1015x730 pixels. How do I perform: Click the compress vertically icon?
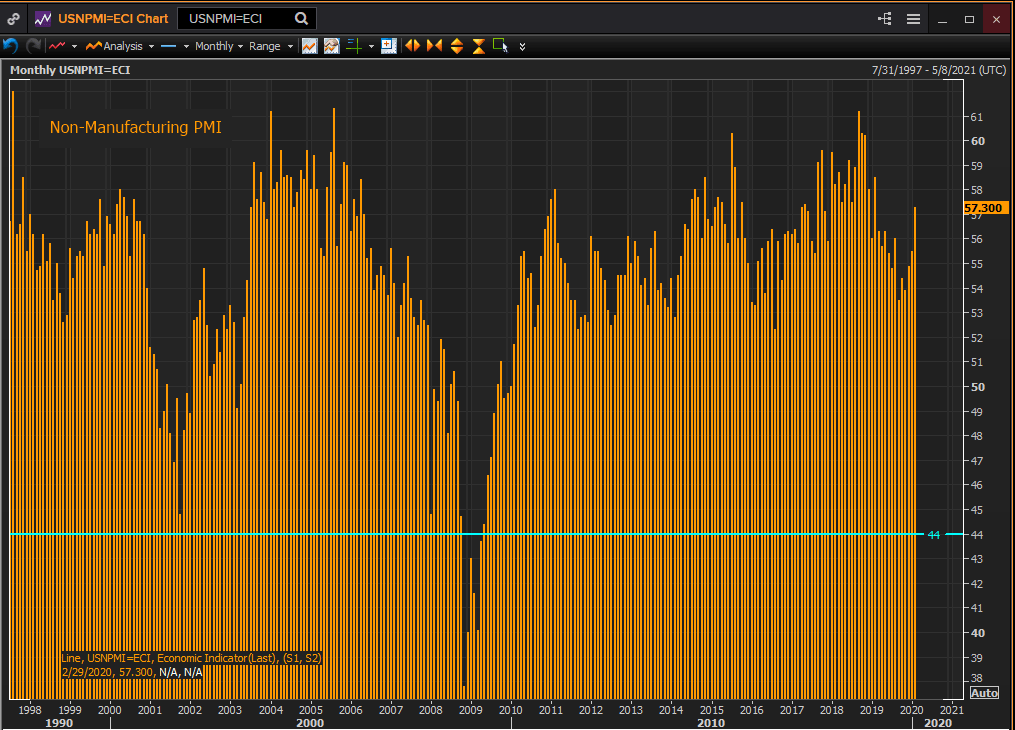(x=479, y=46)
